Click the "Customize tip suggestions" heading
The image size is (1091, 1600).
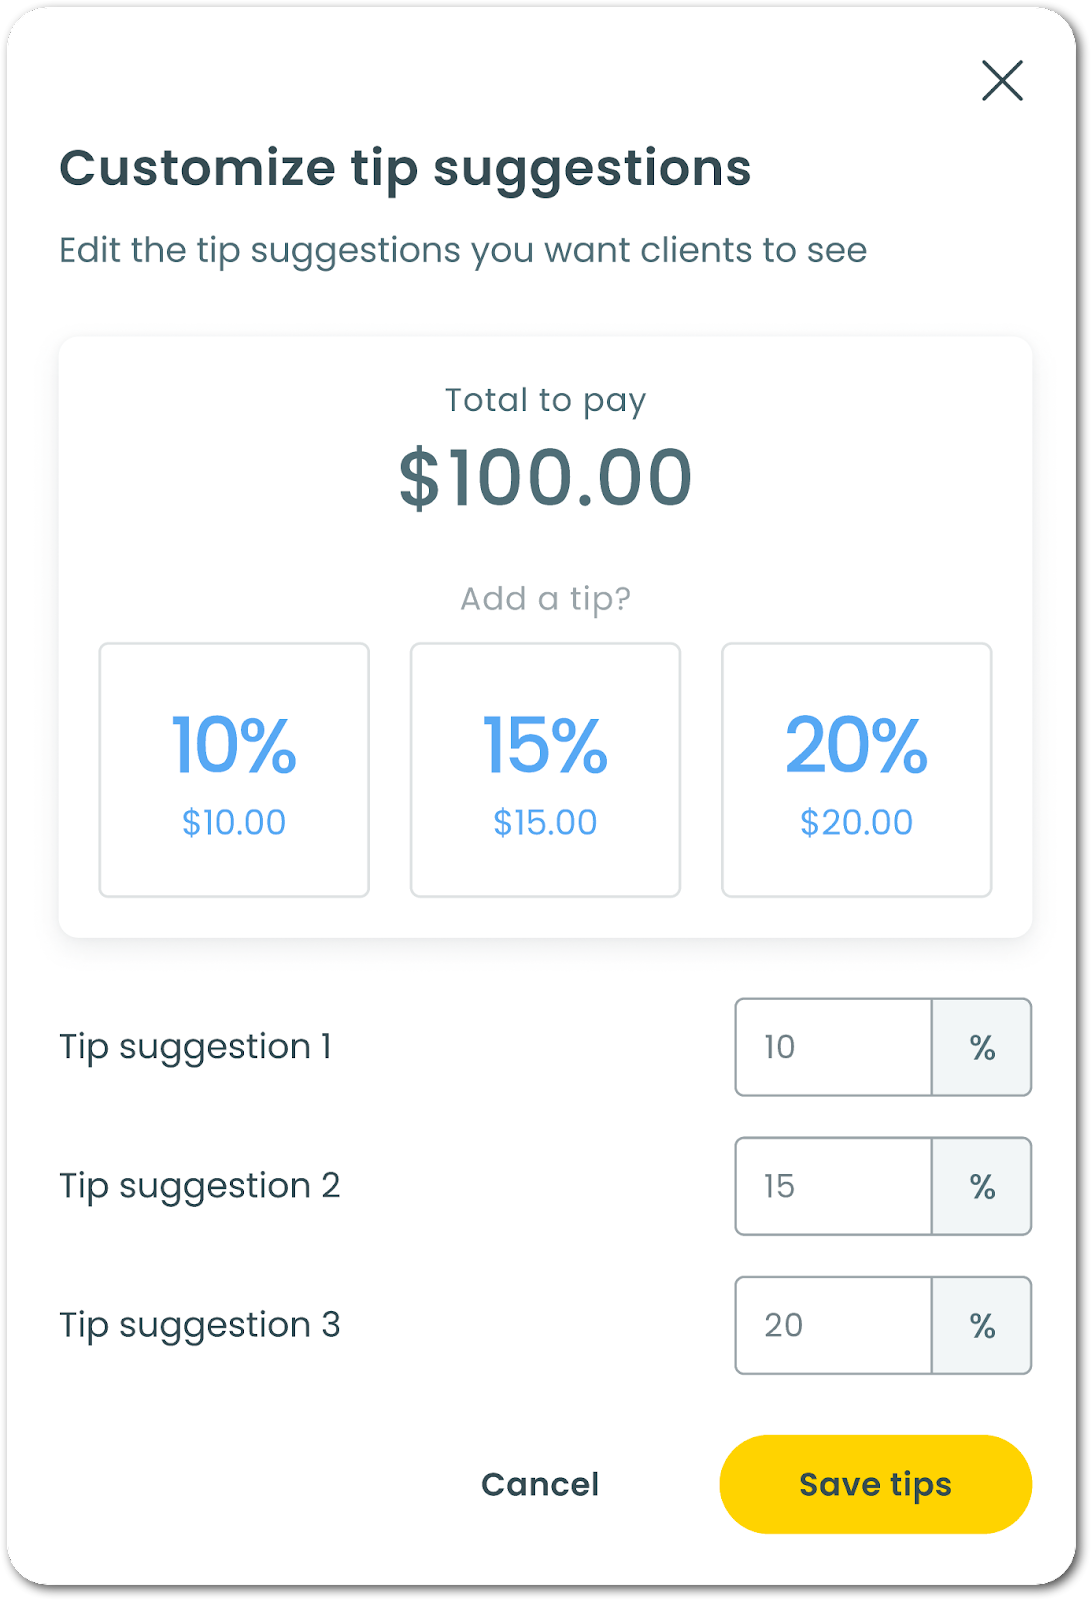405,168
